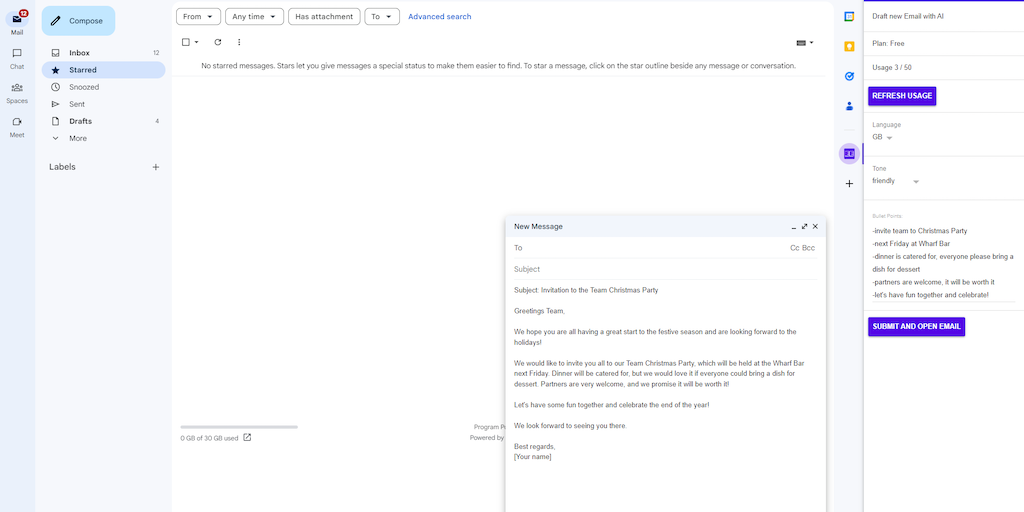Open the Chat section icon
This screenshot has height=512, width=1024.
click(17, 54)
